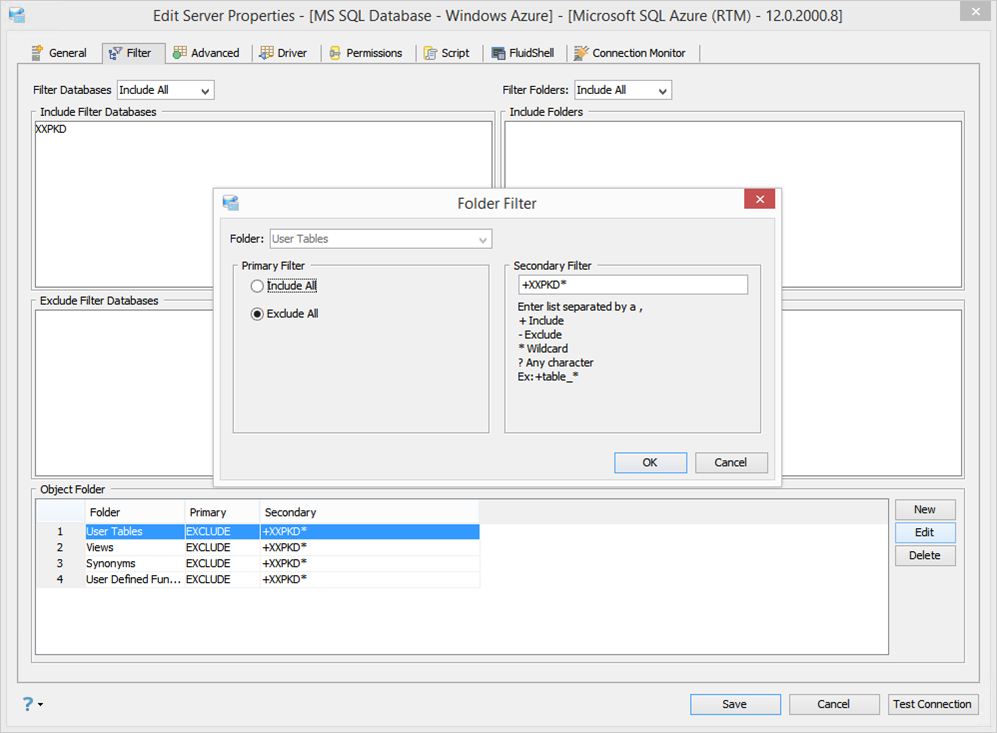Click the New object folder button
This screenshot has height=733, width=997.
tap(925, 510)
